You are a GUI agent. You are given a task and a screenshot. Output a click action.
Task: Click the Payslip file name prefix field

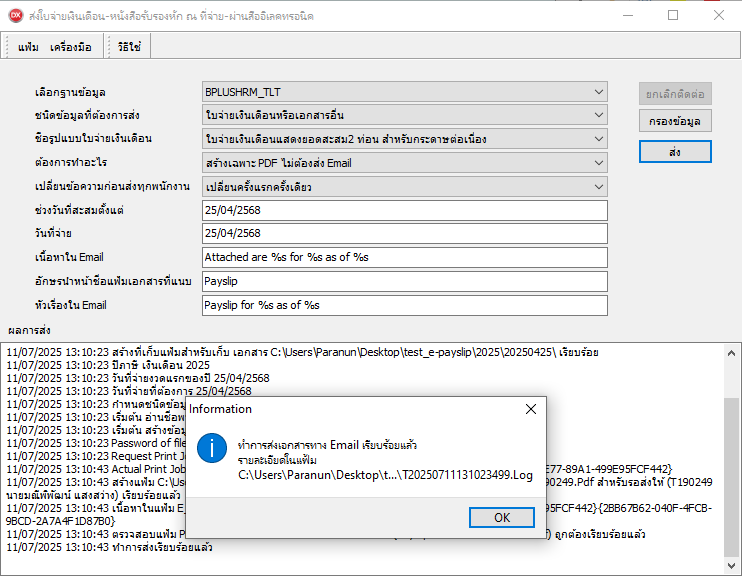(x=403, y=282)
